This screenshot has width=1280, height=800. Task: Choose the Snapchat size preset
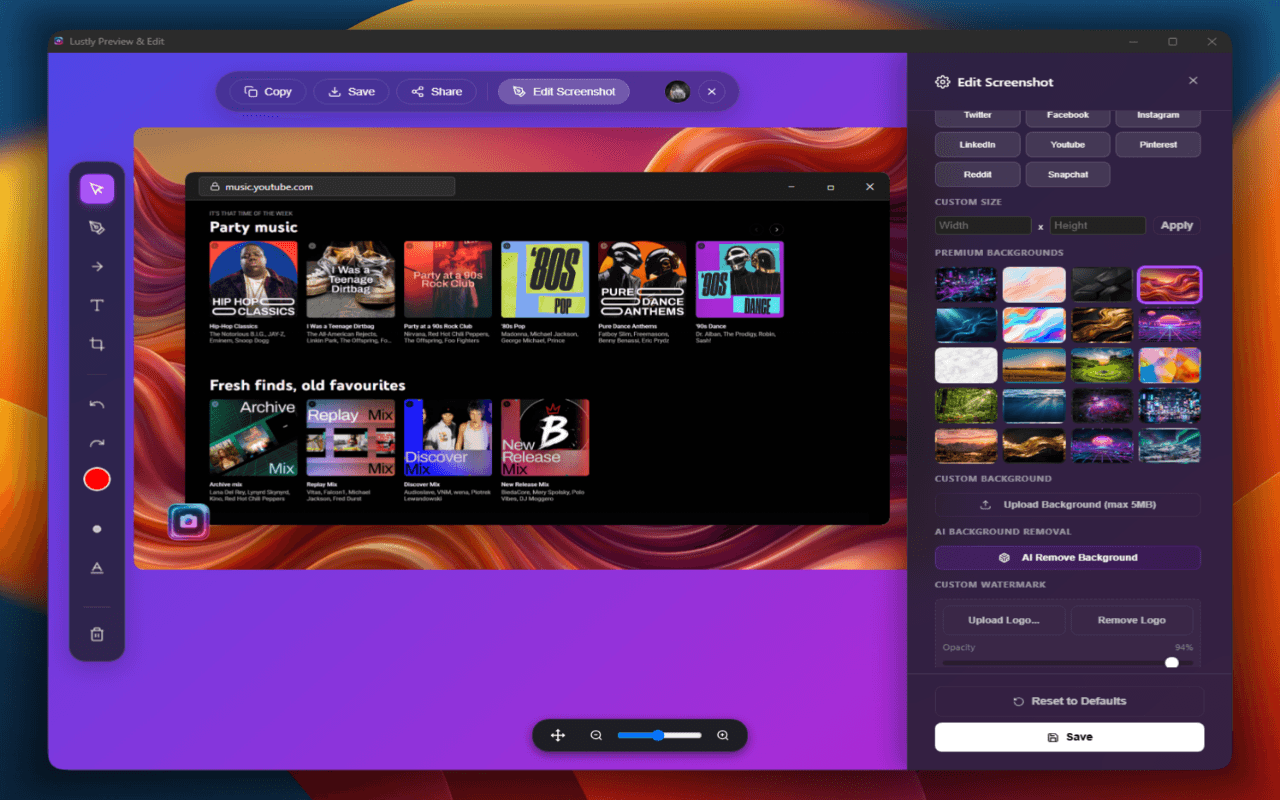[x=1068, y=174]
